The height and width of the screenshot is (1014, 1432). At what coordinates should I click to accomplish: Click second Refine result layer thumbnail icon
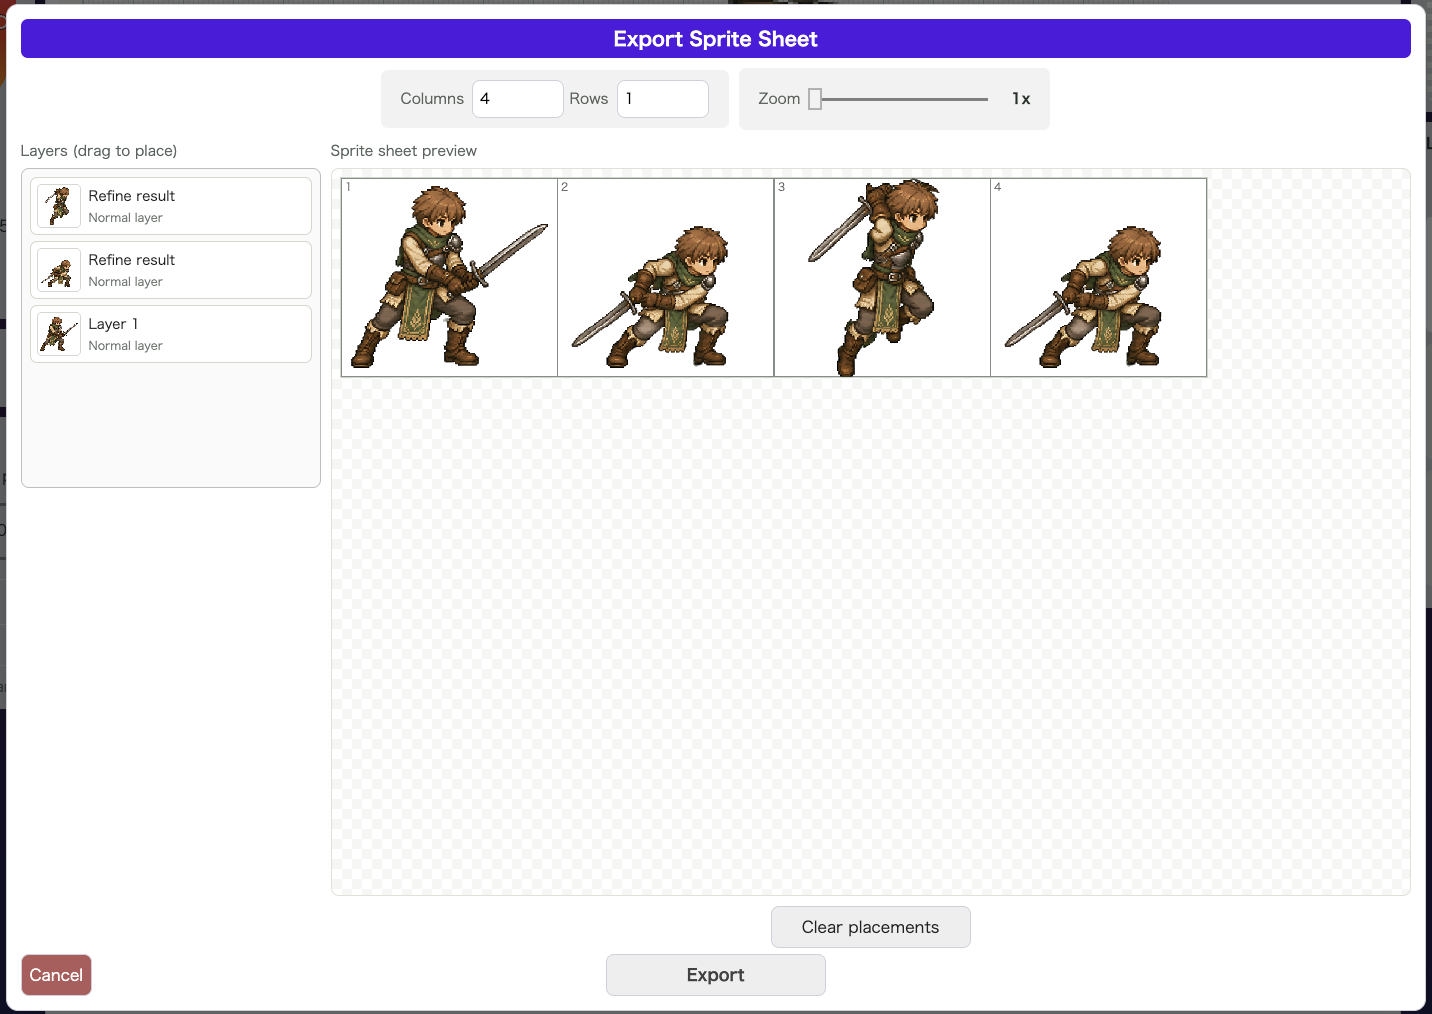[x=59, y=270]
